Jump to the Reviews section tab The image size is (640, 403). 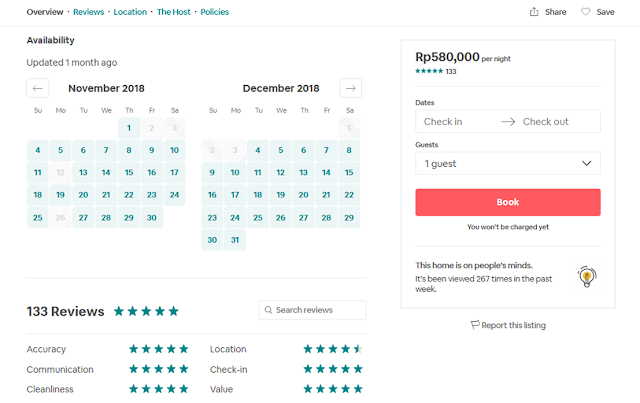[x=89, y=12]
